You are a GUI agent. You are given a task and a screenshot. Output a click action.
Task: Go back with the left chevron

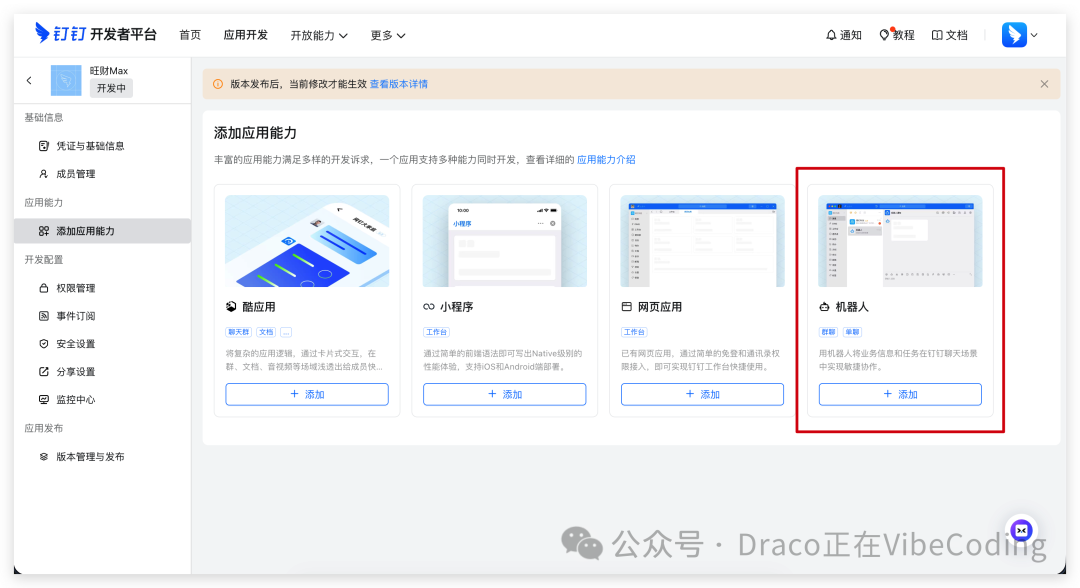tap(29, 81)
